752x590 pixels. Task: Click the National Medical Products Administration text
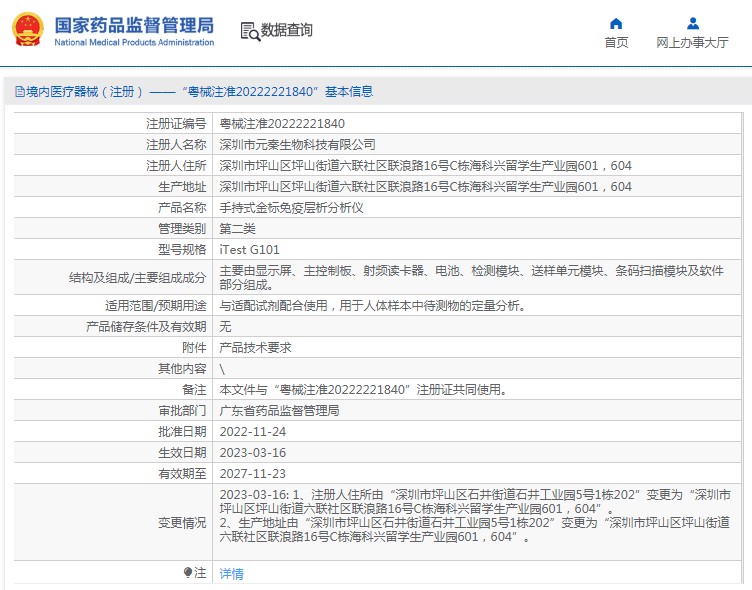click(134, 43)
